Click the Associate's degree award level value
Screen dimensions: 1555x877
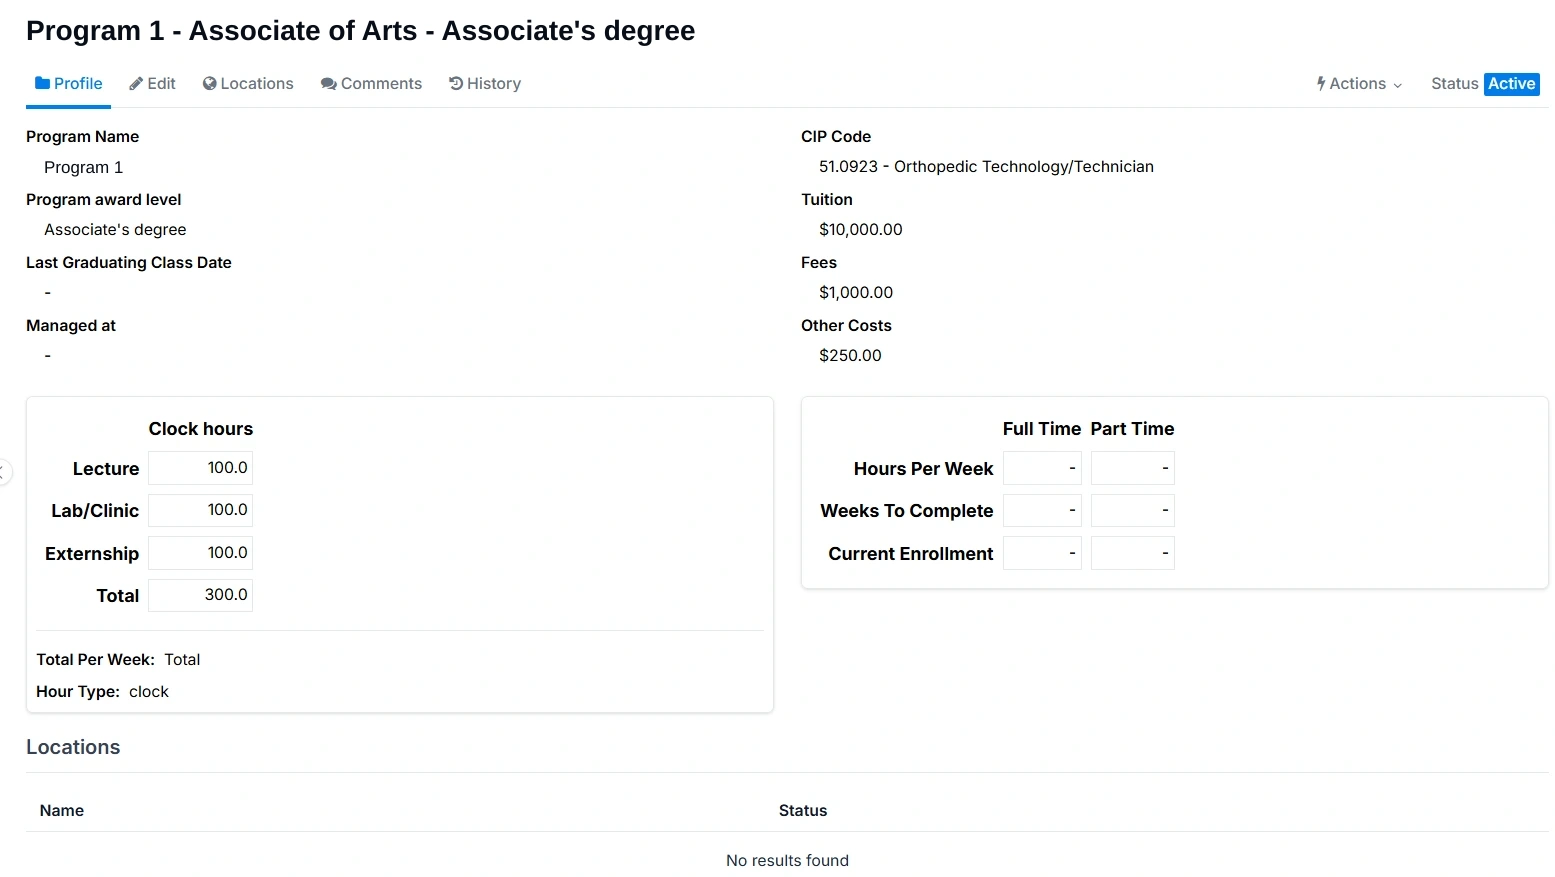(x=115, y=230)
